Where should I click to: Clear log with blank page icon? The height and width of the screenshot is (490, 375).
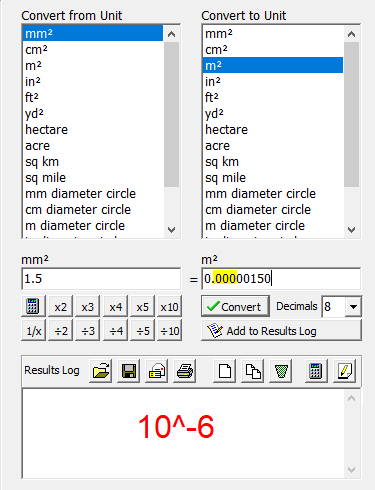[x=224, y=371]
